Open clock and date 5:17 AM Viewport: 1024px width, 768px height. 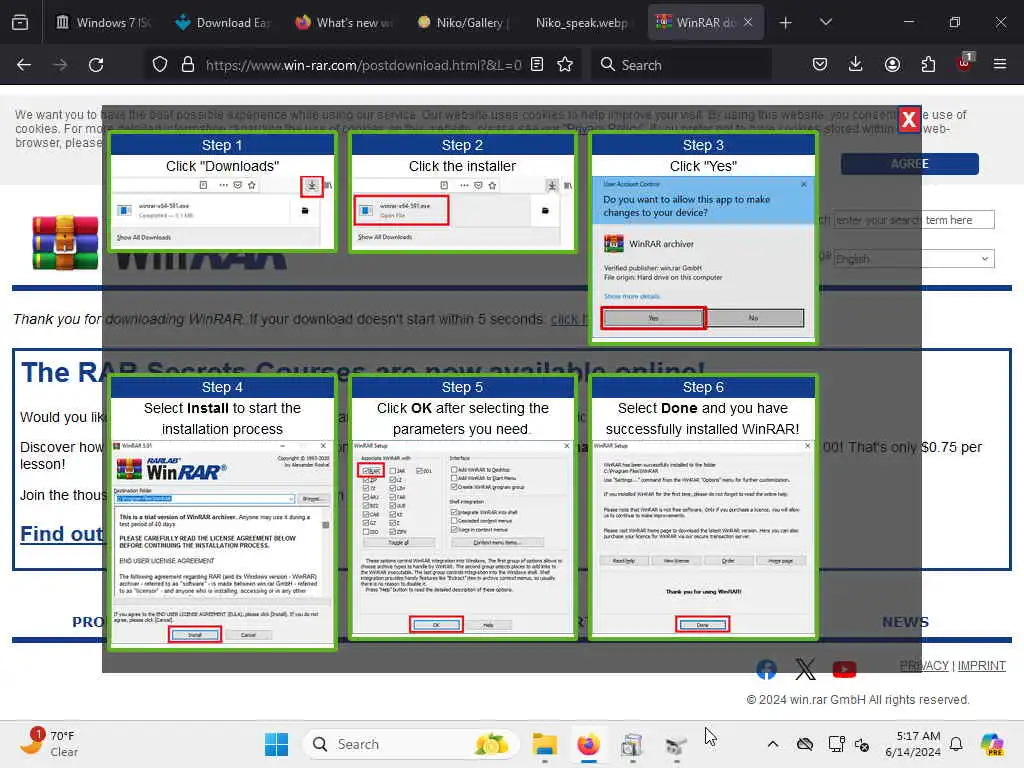coord(912,744)
